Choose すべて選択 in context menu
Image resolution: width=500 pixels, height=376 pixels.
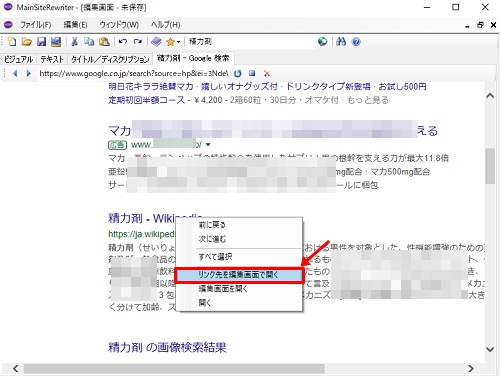239,257
